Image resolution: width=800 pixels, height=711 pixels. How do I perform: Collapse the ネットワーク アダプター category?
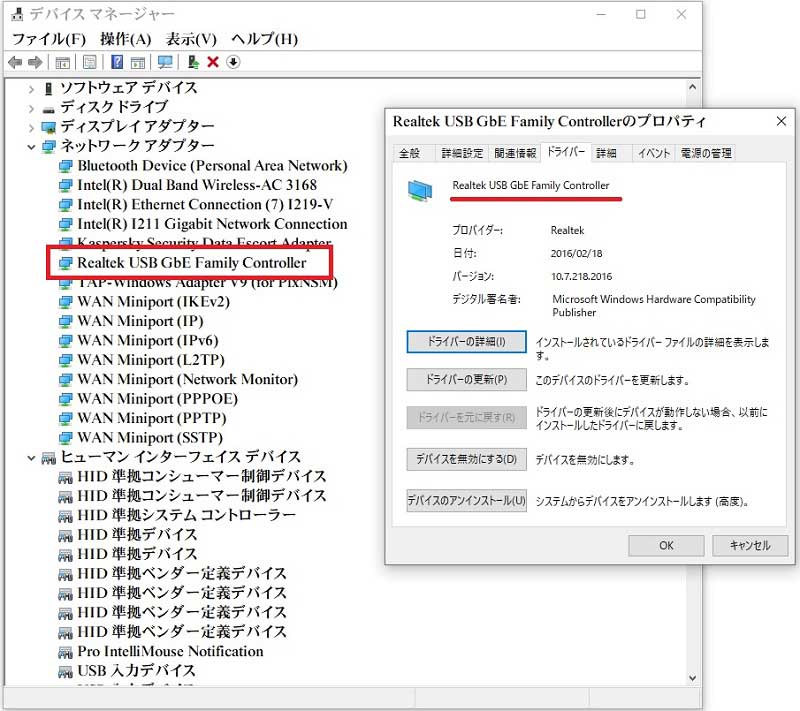point(31,147)
